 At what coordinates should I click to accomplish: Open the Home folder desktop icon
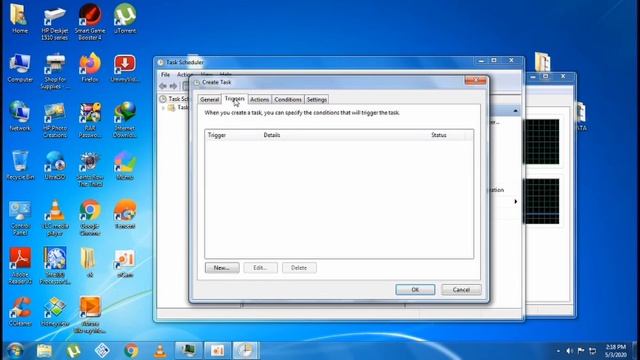coord(19,19)
